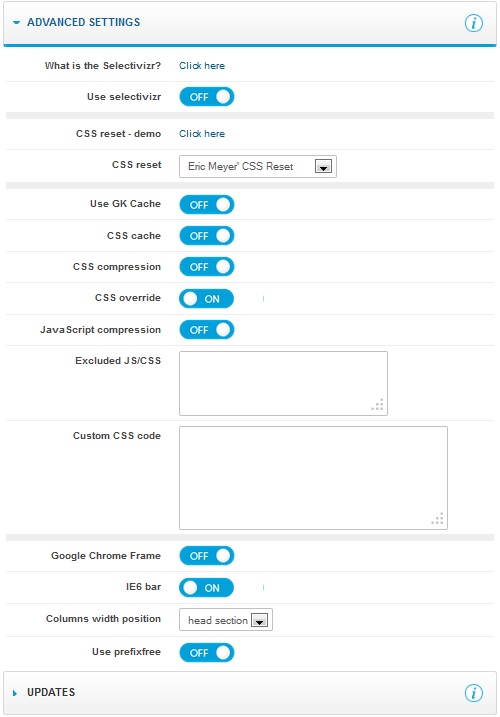500x717 pixels.
Task: Disable the CSS override switch
Action: 207,298
